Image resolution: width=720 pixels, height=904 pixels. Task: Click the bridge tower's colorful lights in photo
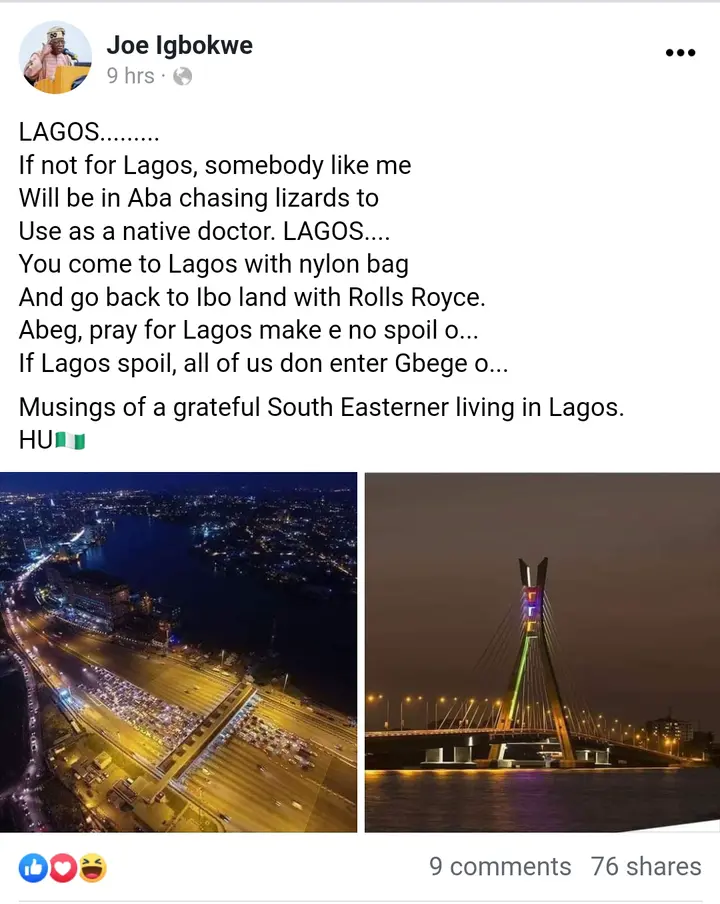pos(531,610)
